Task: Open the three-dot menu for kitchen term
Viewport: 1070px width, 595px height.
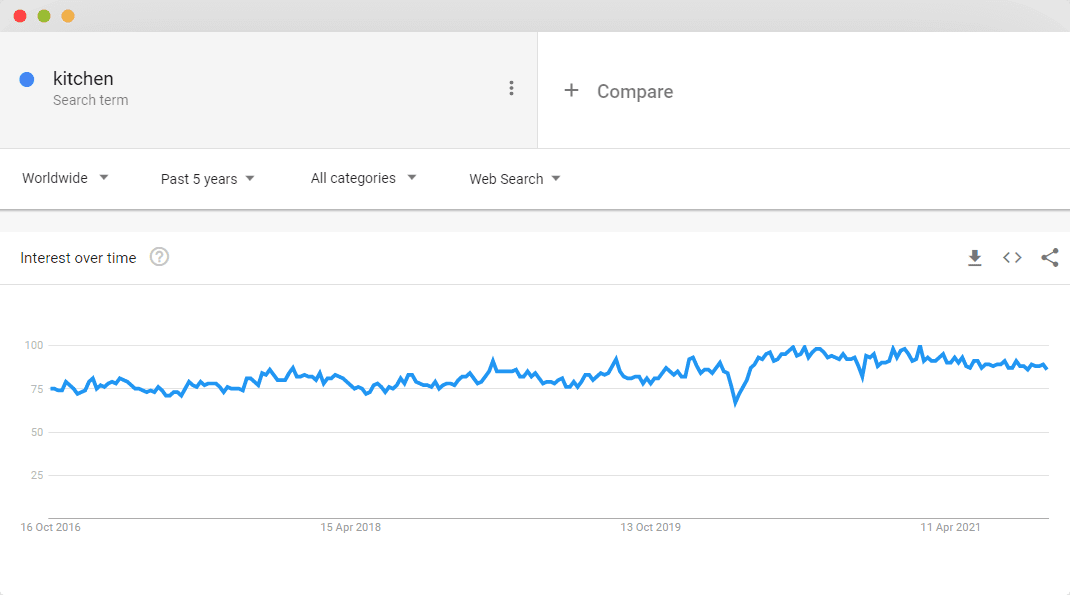Action: 511,88
